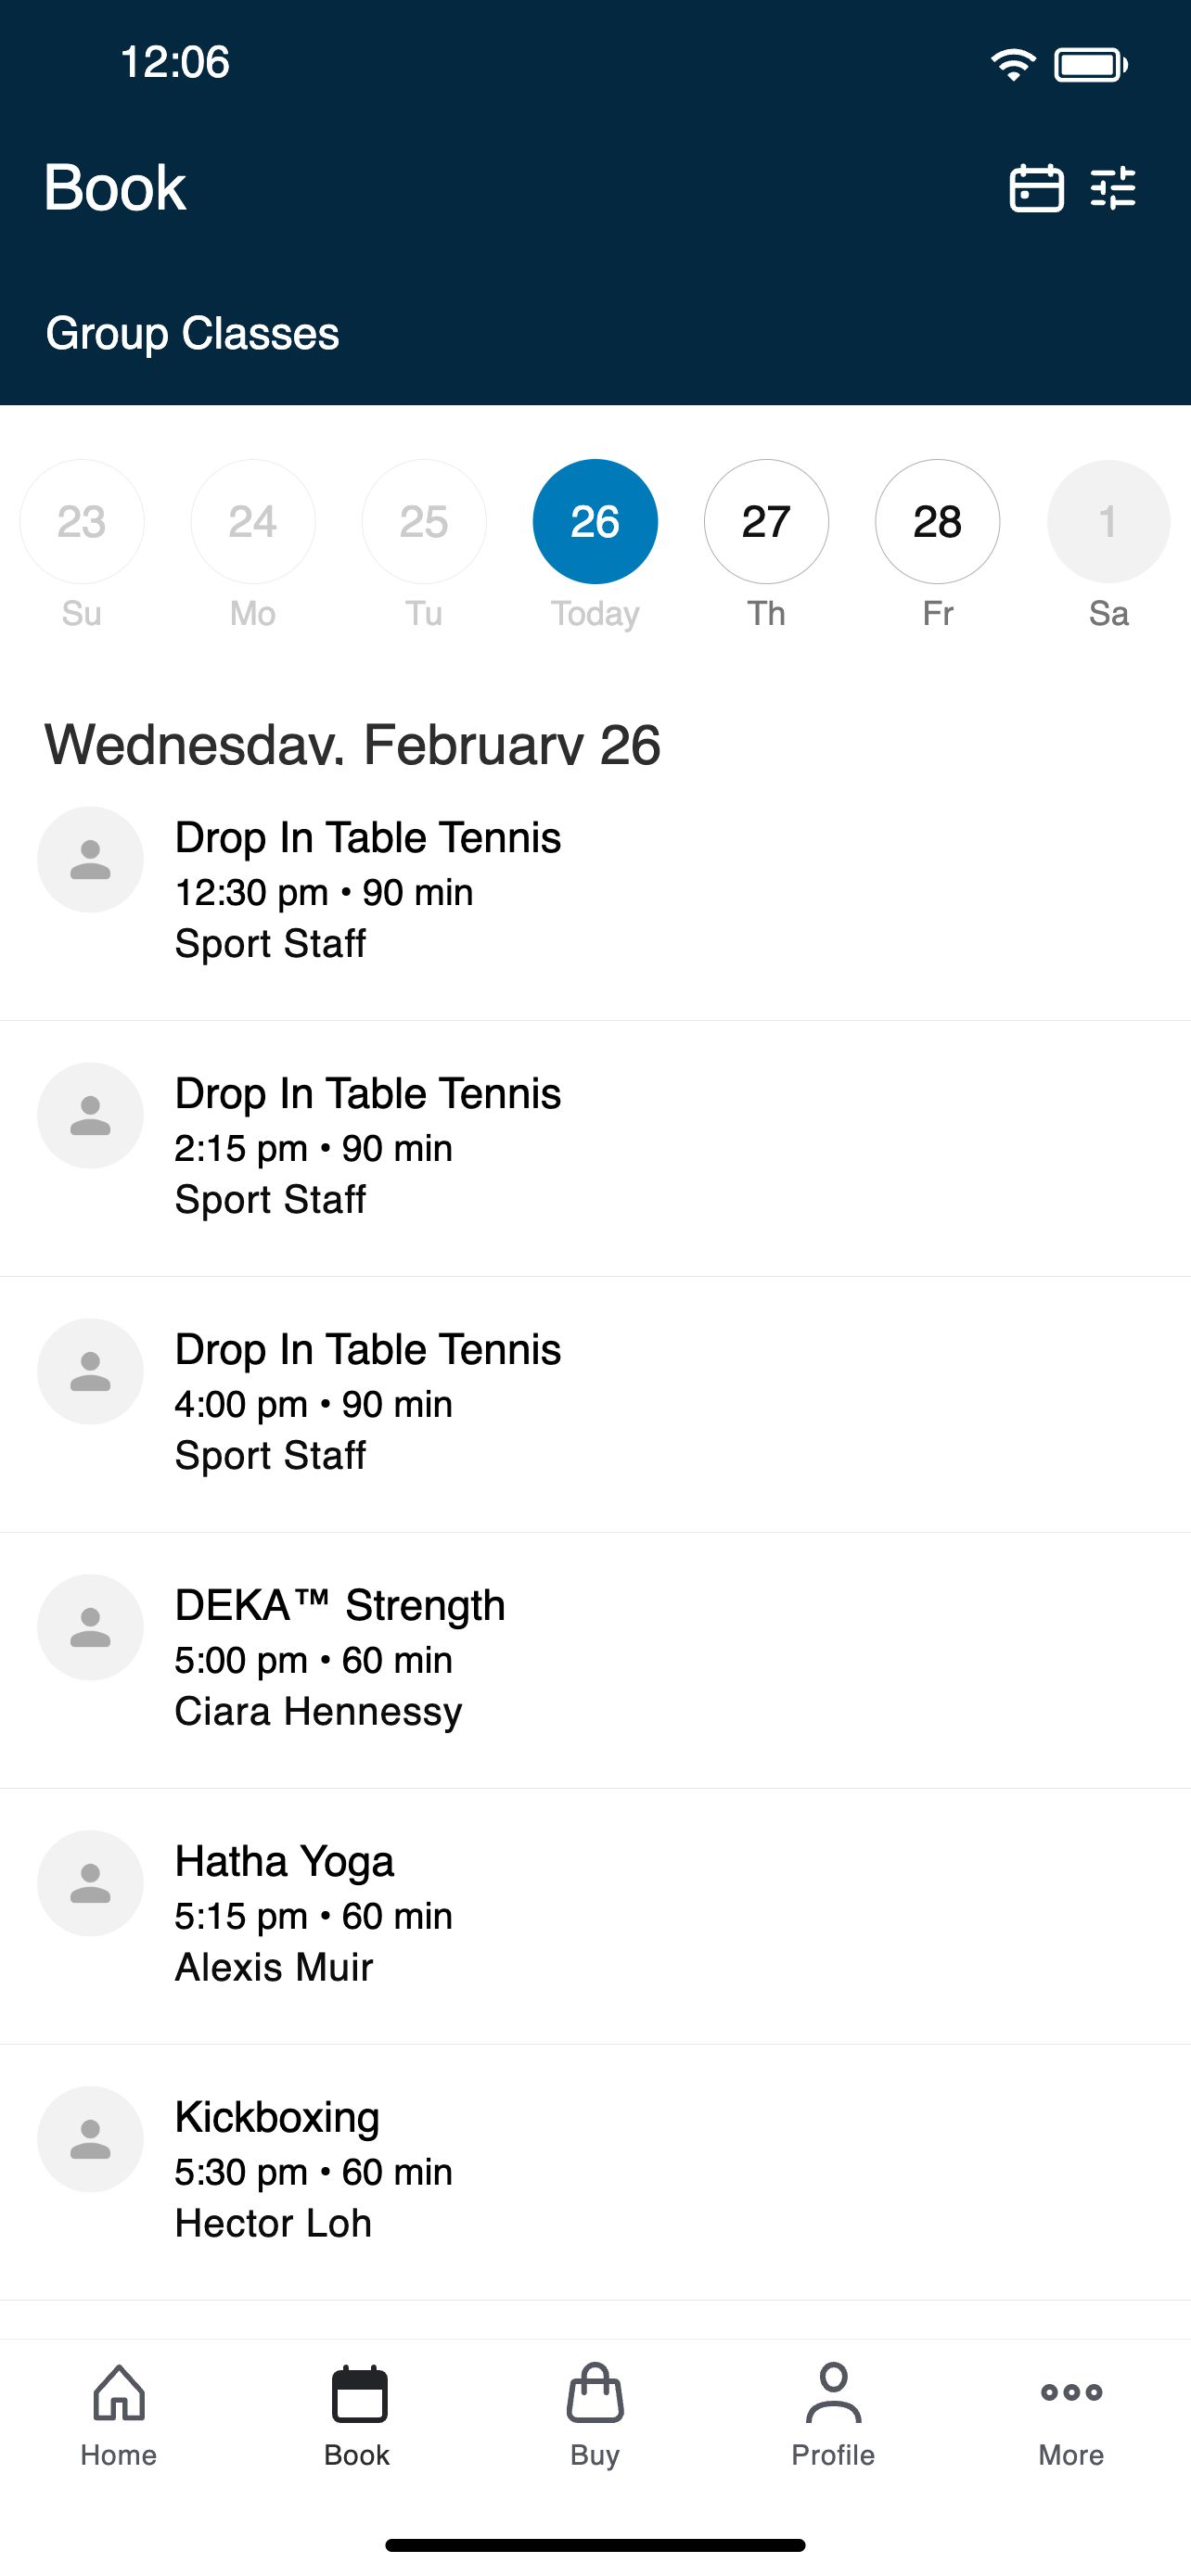
Task: Open the 2:15 pm Drop In Table Tennis class
Action: tap(595, 1149)
